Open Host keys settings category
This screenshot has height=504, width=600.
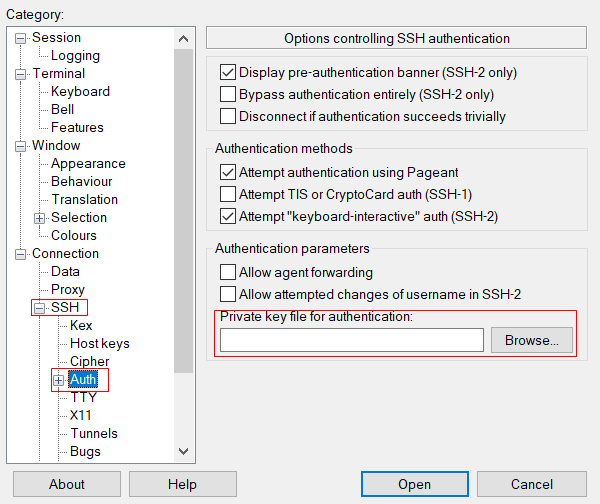coord(100,344)
